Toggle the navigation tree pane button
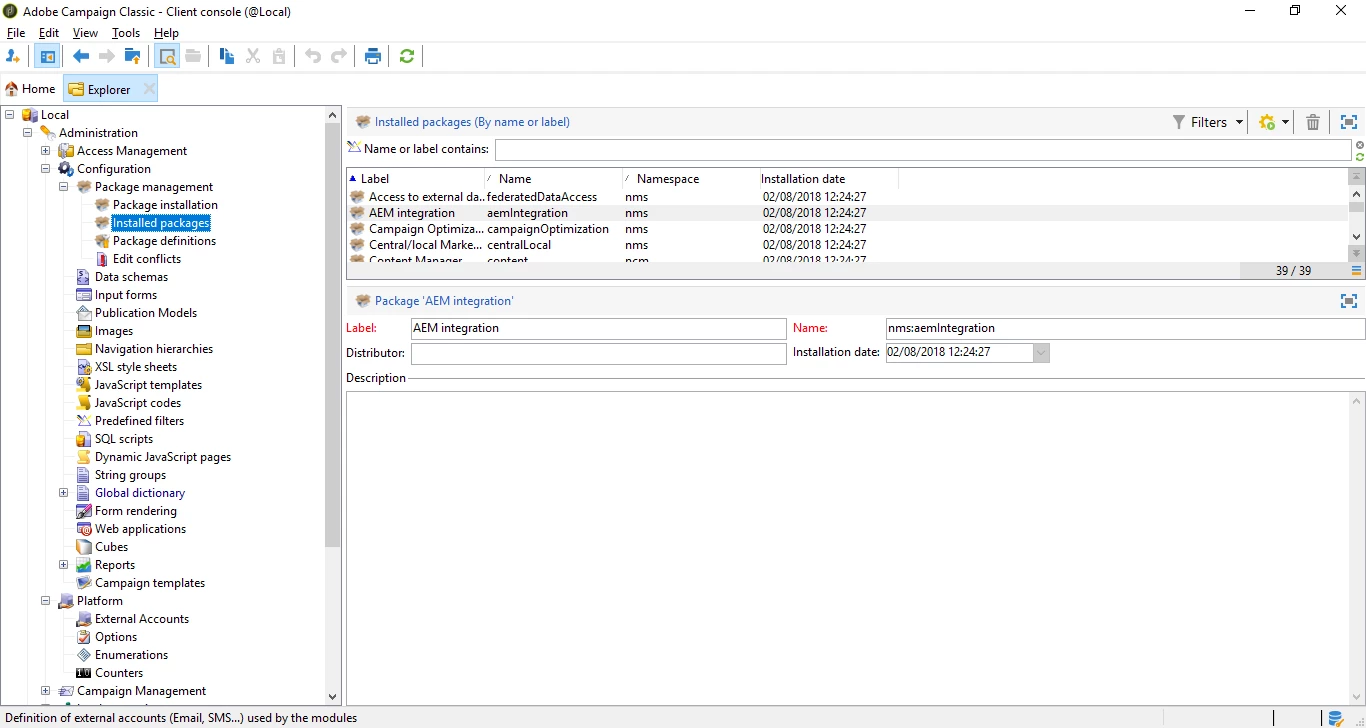The width and height of the screenshot is (1366, 728). (46, 57)
